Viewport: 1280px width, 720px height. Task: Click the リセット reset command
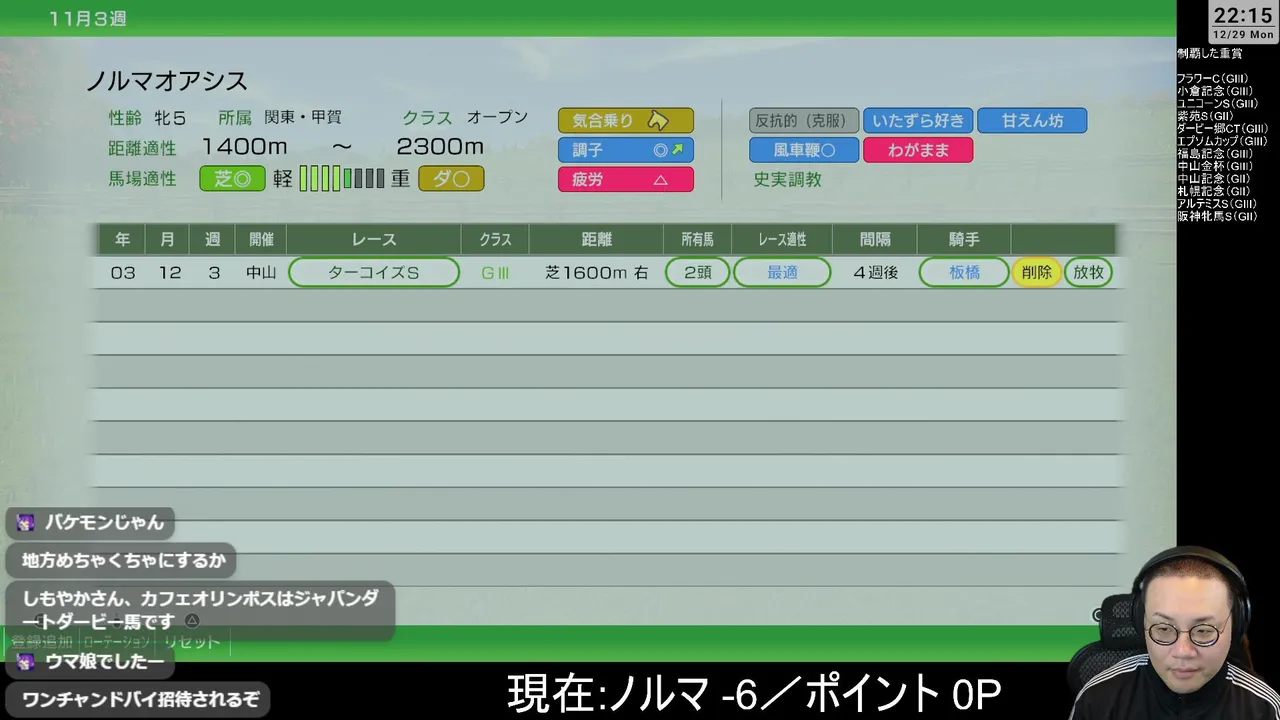click(x=191, y=642)
